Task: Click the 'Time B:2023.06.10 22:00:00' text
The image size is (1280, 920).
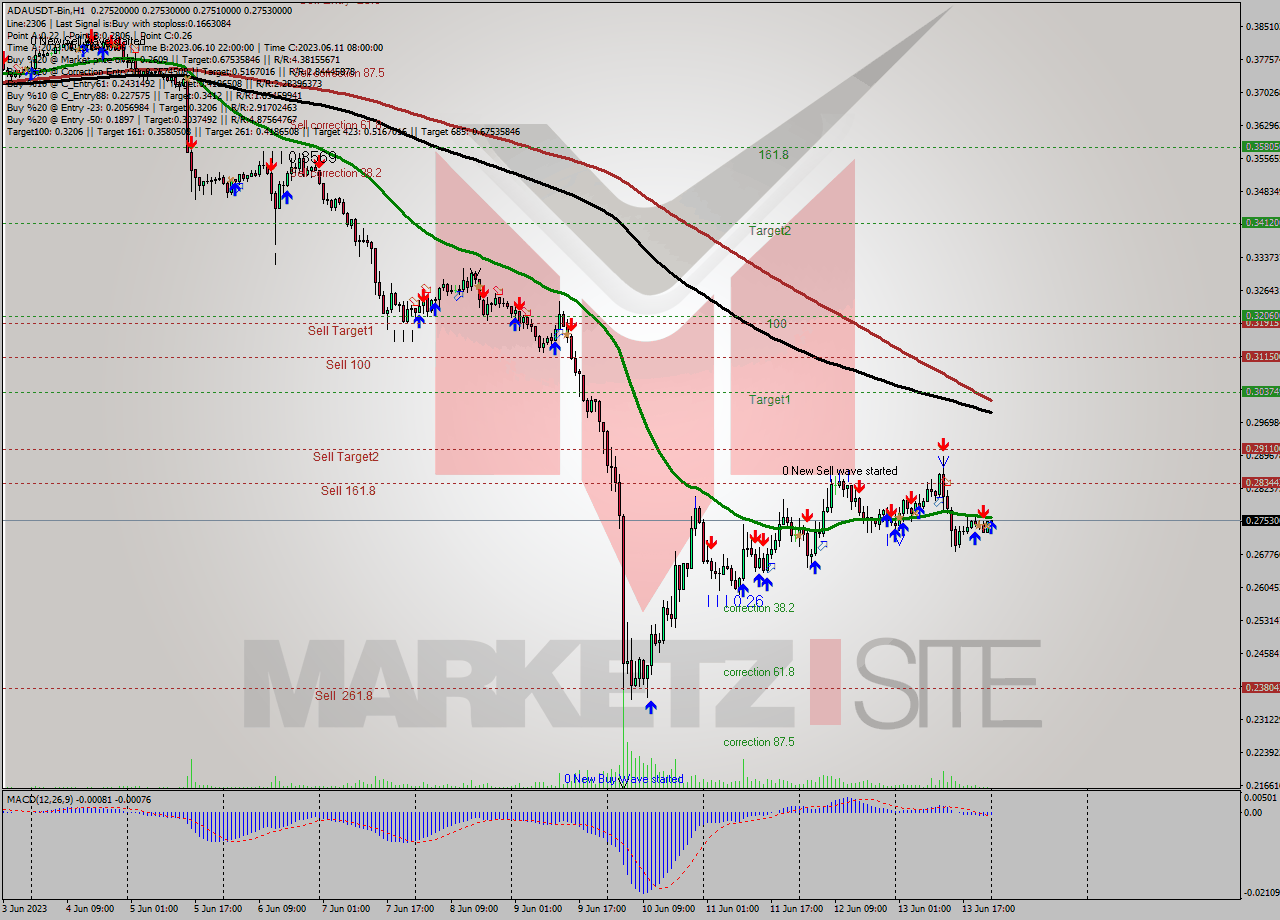Action: (197, 47)
